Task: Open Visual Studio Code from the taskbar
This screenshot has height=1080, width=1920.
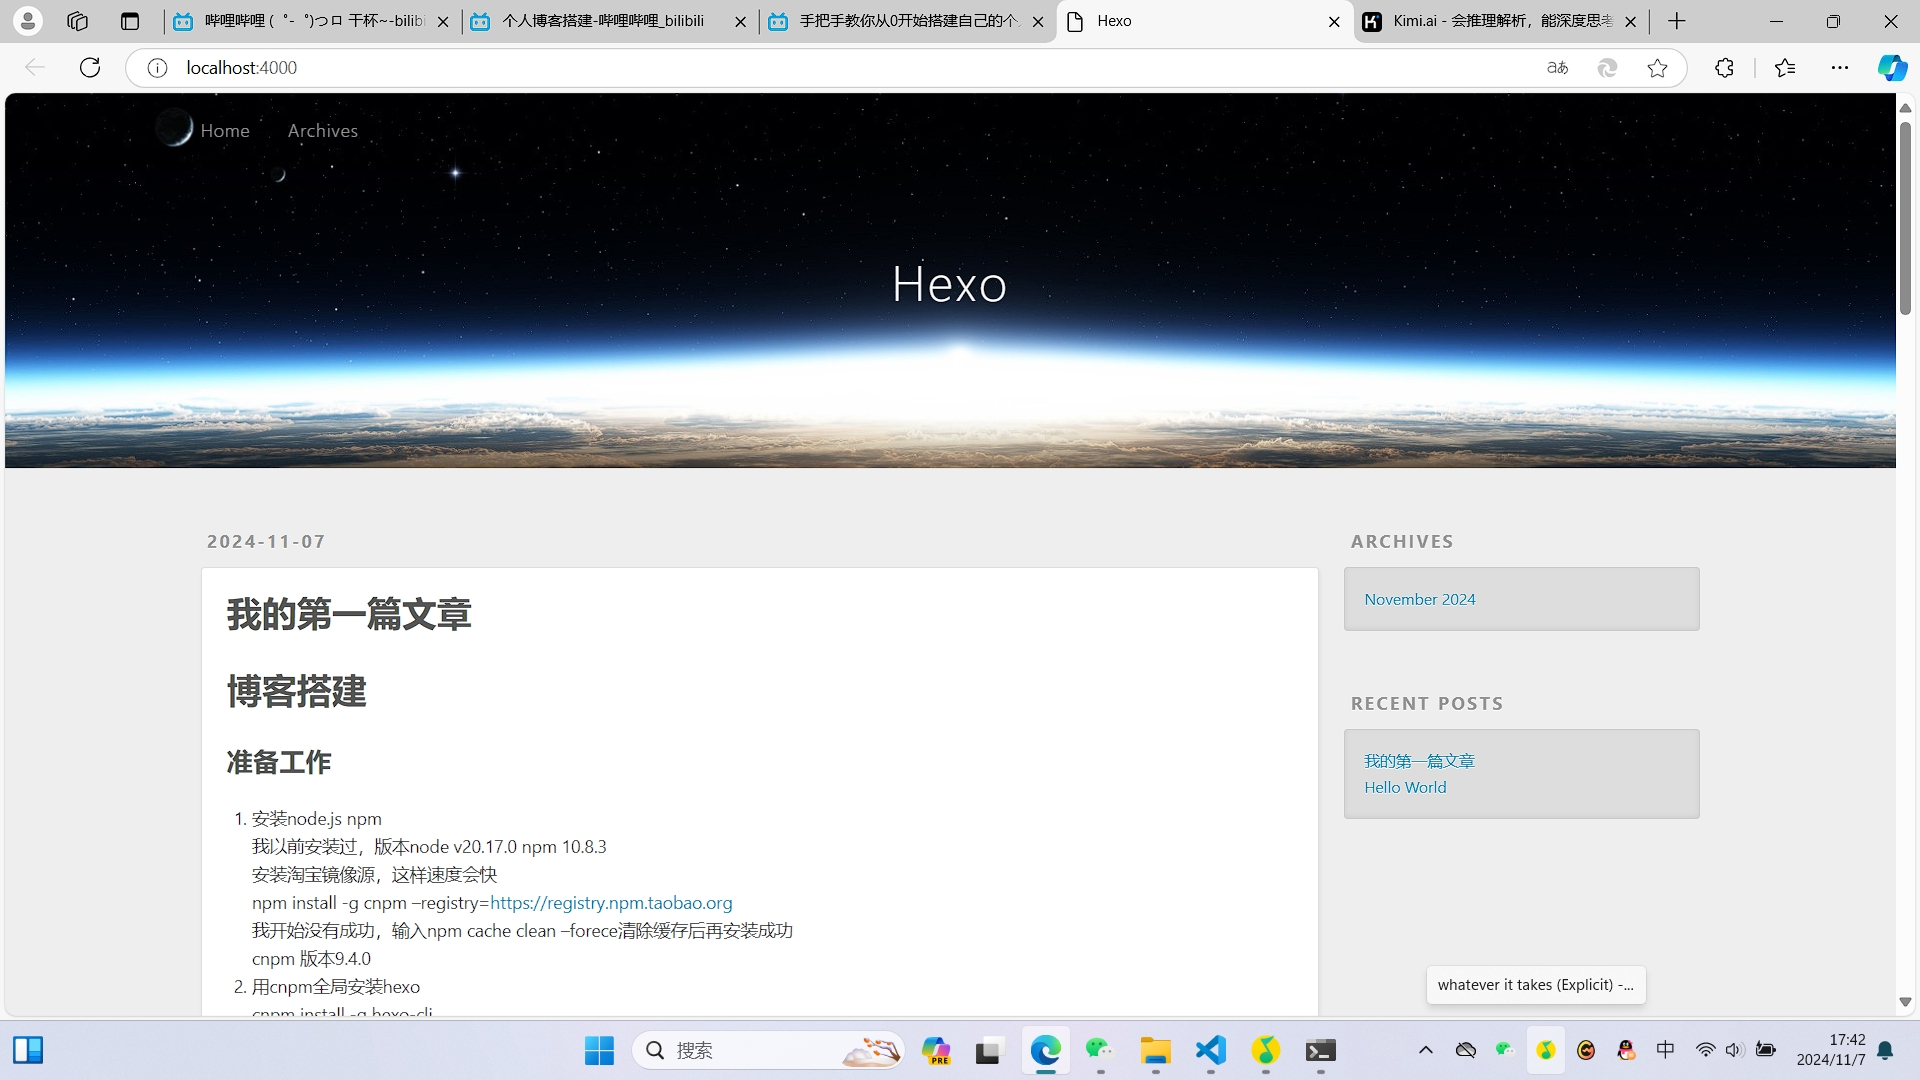Action: coord(1210,1050)
